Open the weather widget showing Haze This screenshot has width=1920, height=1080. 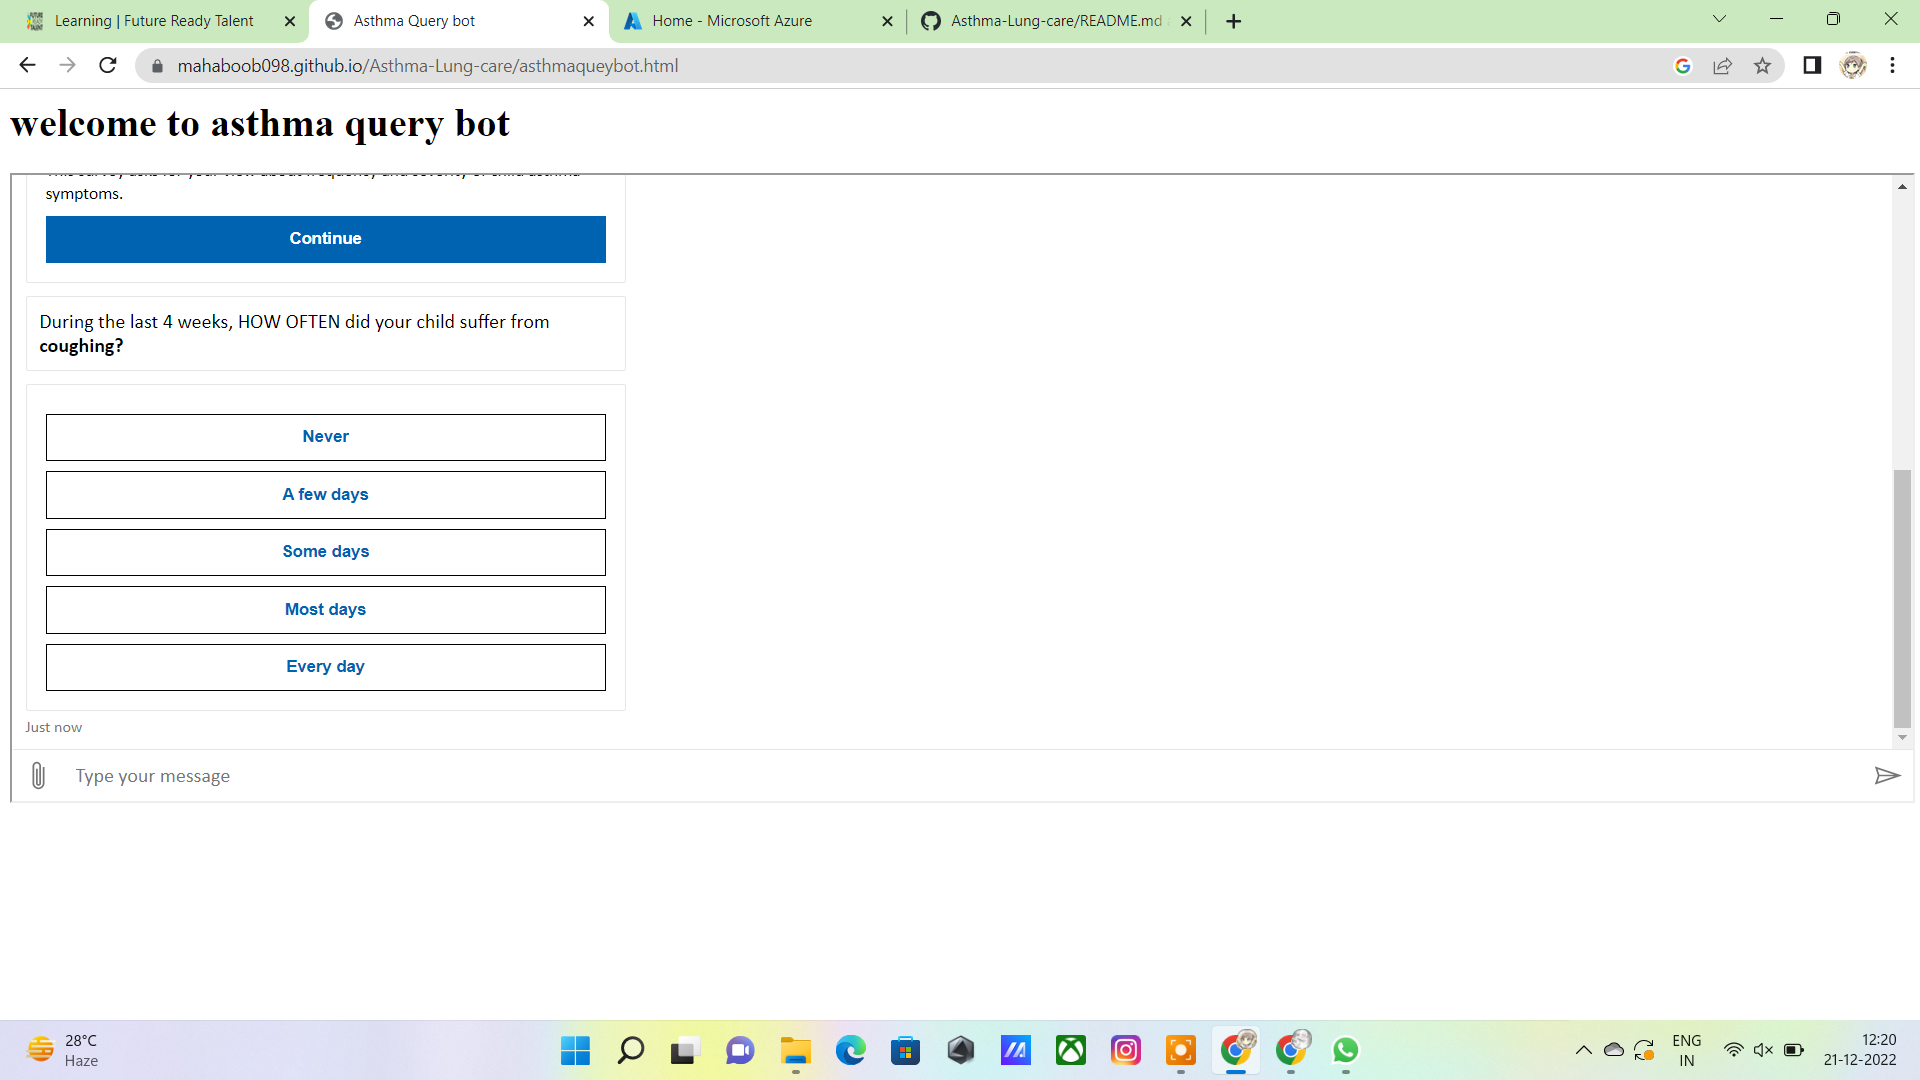[63, 1050]
